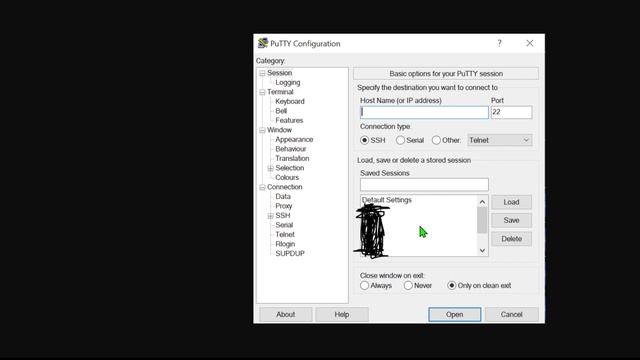Open Appearance settings

(294, 139)
